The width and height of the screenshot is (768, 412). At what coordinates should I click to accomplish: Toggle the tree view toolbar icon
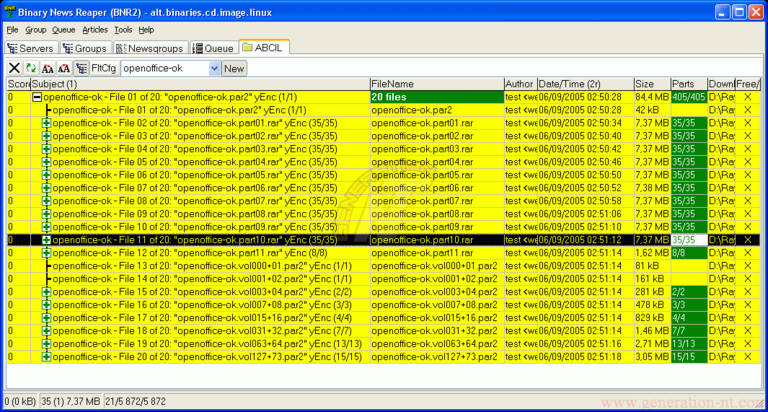click(x=81, y=68)
